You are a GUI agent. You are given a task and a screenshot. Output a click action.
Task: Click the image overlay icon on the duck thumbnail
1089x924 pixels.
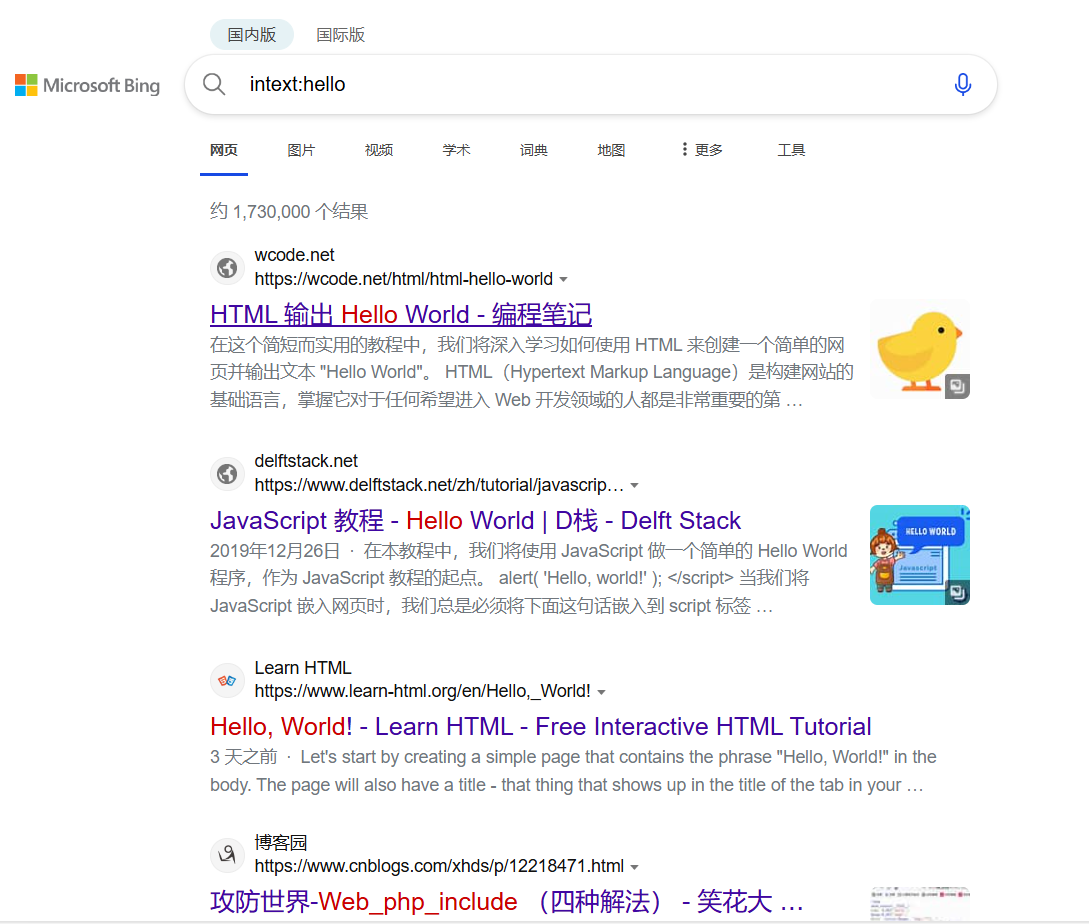click(x=957, y=386)
